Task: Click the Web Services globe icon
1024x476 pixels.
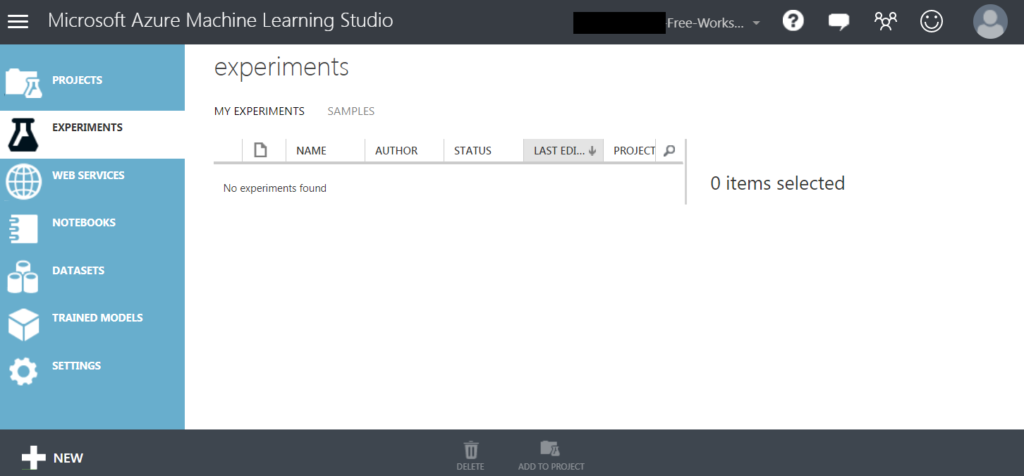Action: point(24,182)
